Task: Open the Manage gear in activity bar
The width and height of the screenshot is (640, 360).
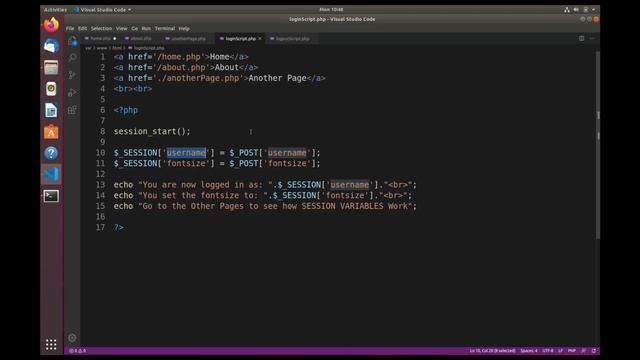Action: click(x=72, y=338)
